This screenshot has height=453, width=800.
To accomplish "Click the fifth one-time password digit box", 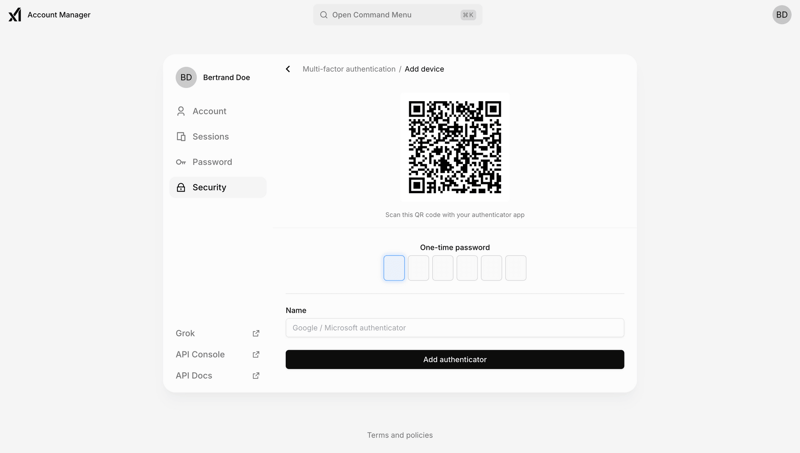I will (491, 268).
